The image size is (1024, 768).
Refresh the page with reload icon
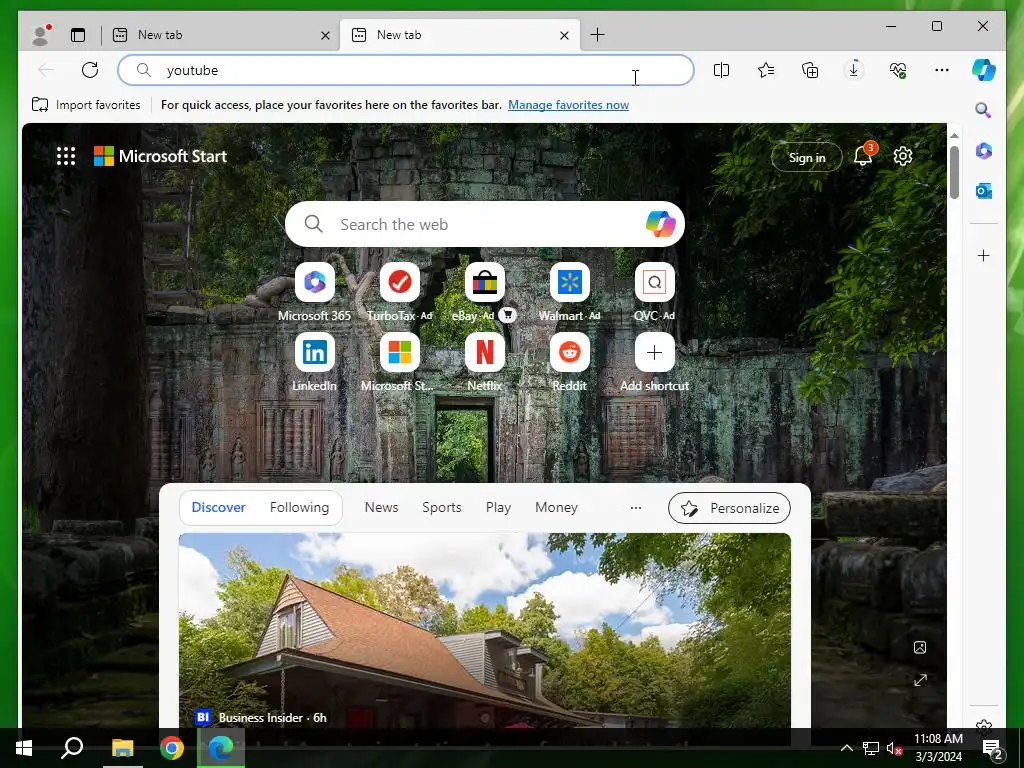pyautogui.click(x=90, y=70)
